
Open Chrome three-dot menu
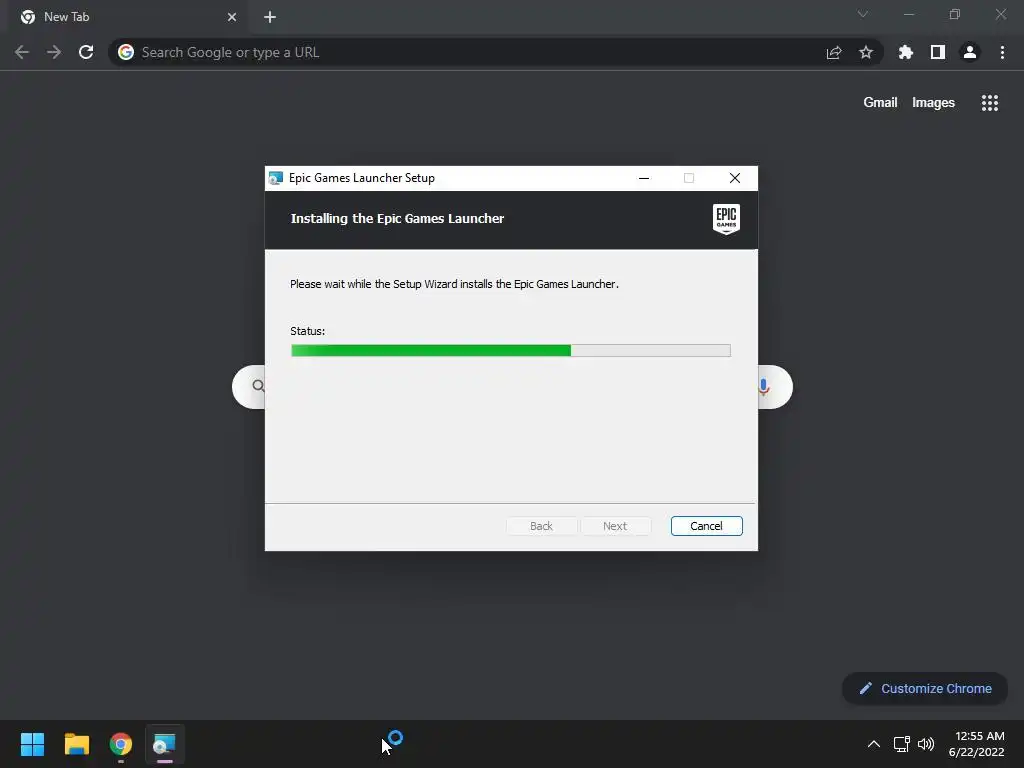tap(1002, 52)
